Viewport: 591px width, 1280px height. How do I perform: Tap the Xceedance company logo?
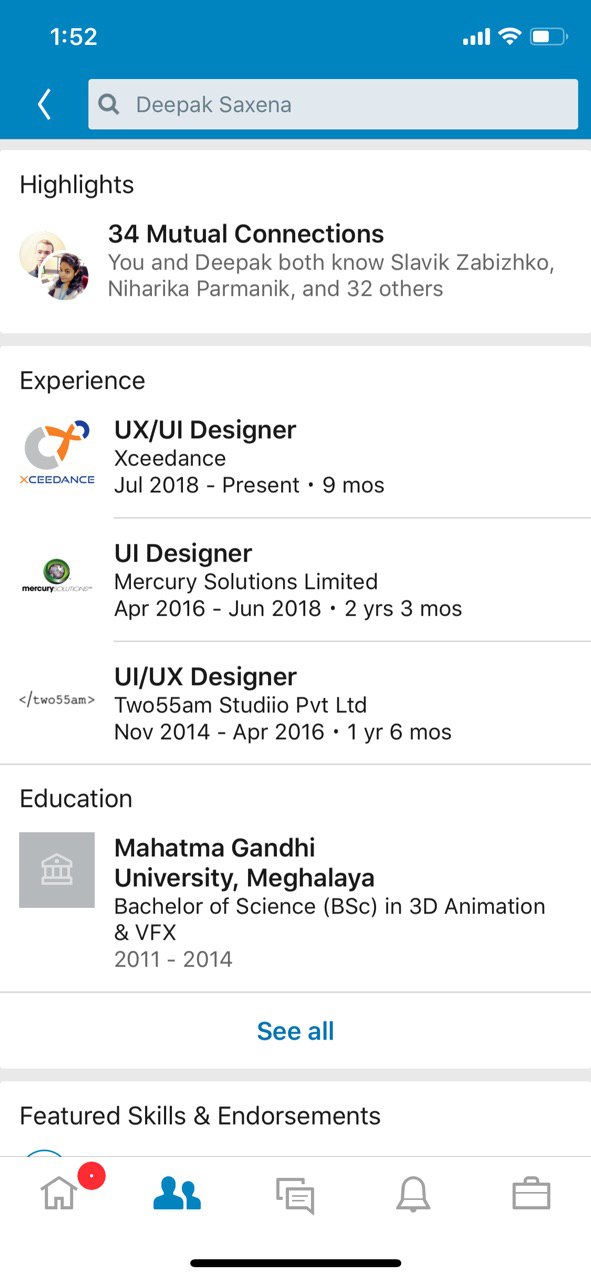point(57,453)
